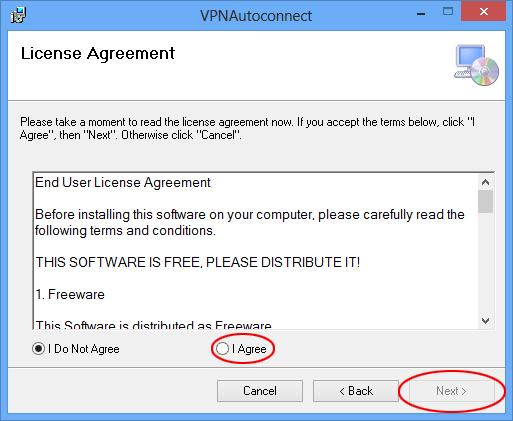
Task: Click the Next button
Action: coord(452,391)
